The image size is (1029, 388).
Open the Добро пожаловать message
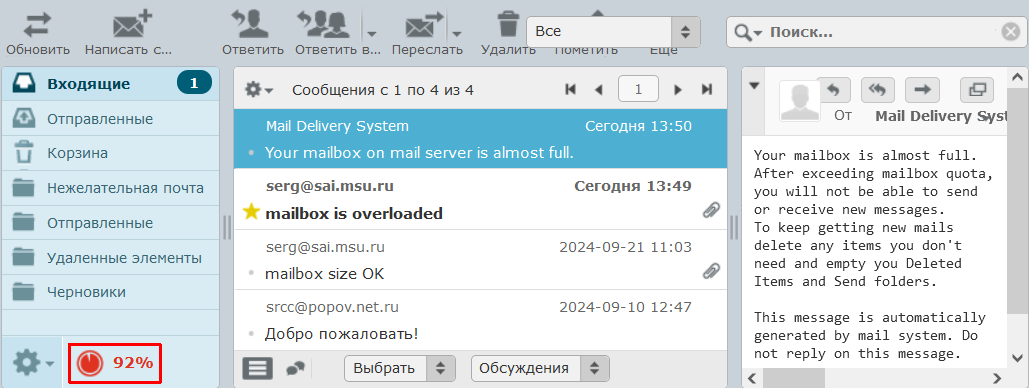point(480,320)
